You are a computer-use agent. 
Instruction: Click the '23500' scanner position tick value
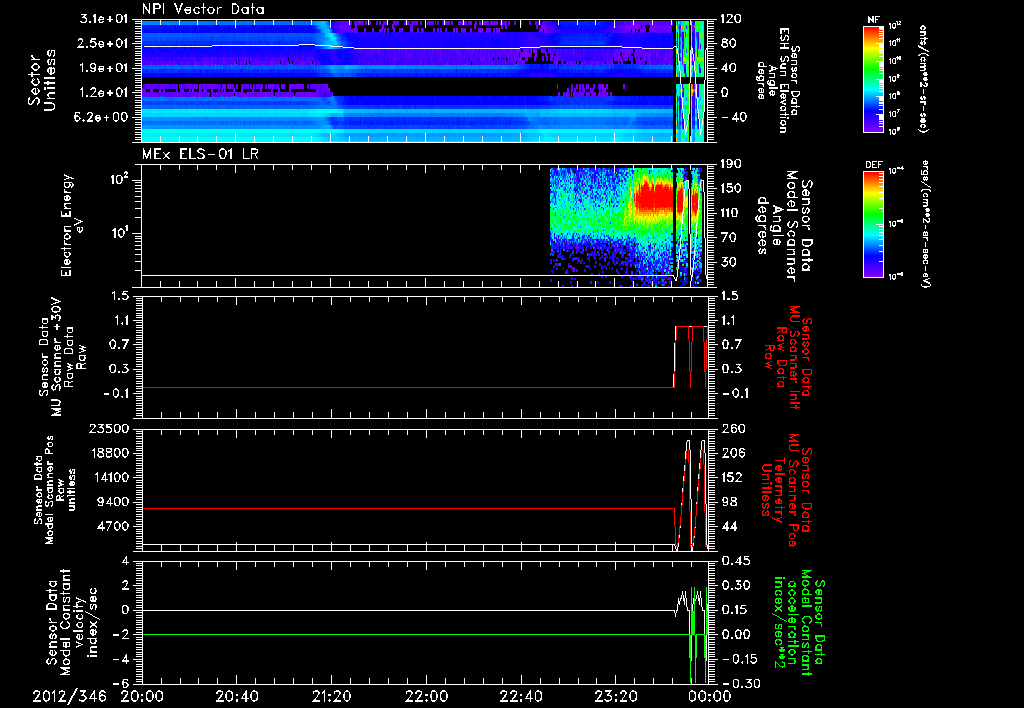coord(109,429)
